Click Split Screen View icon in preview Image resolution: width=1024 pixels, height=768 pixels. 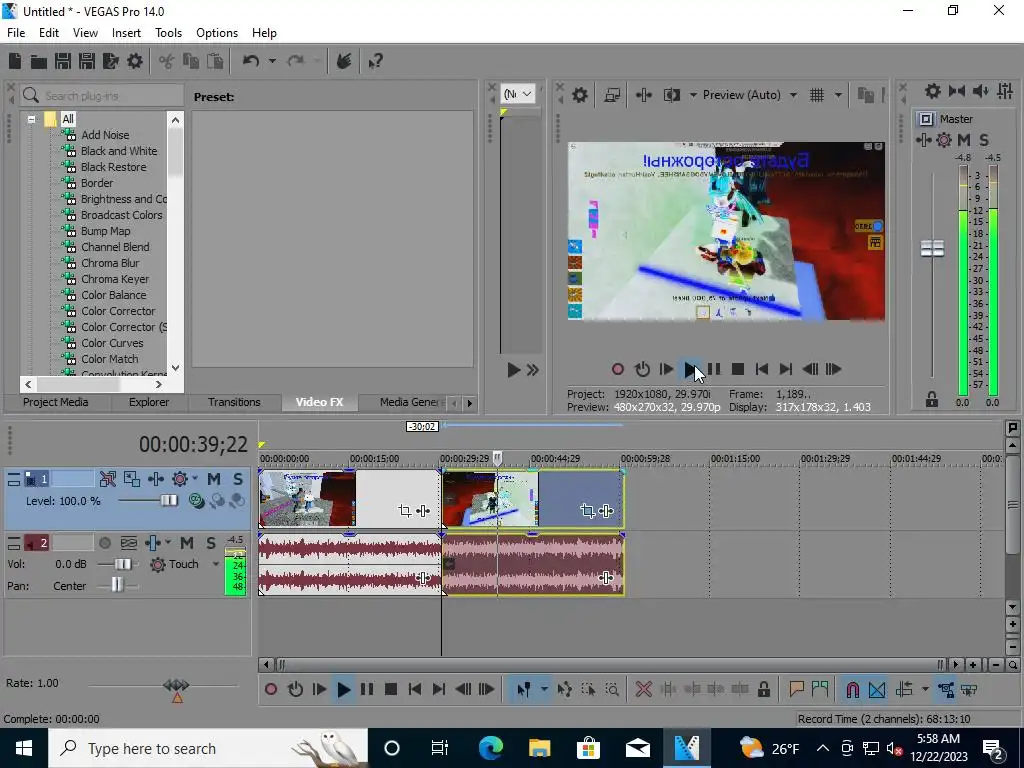(671, 95)
